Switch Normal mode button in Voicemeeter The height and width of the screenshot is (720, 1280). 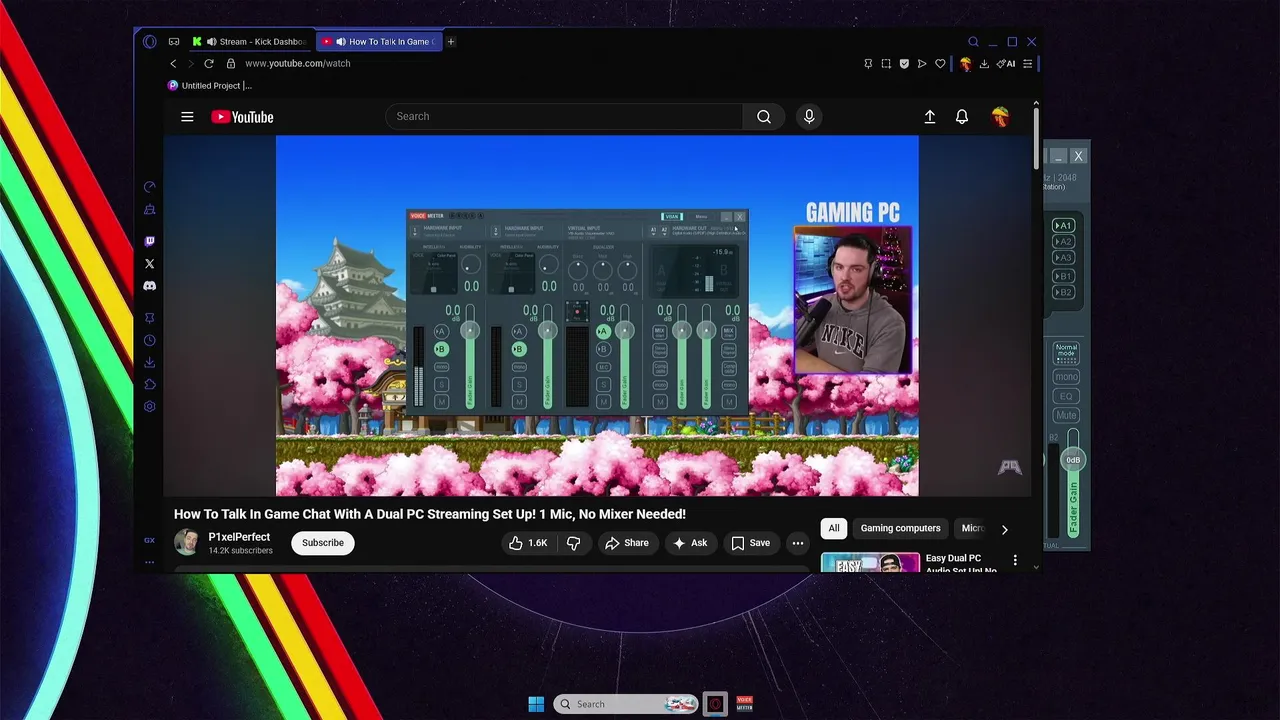(x=1066, y=352)
